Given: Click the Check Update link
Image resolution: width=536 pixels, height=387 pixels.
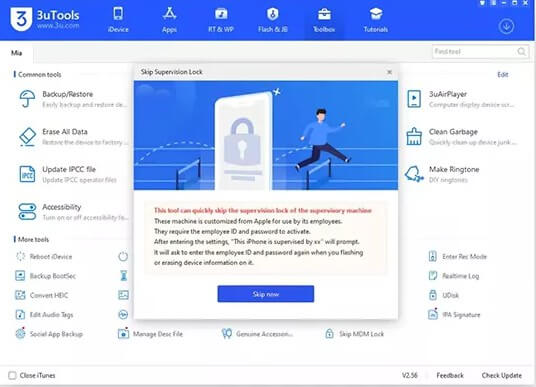Looking at the screenshot, I should coord(501,375).
